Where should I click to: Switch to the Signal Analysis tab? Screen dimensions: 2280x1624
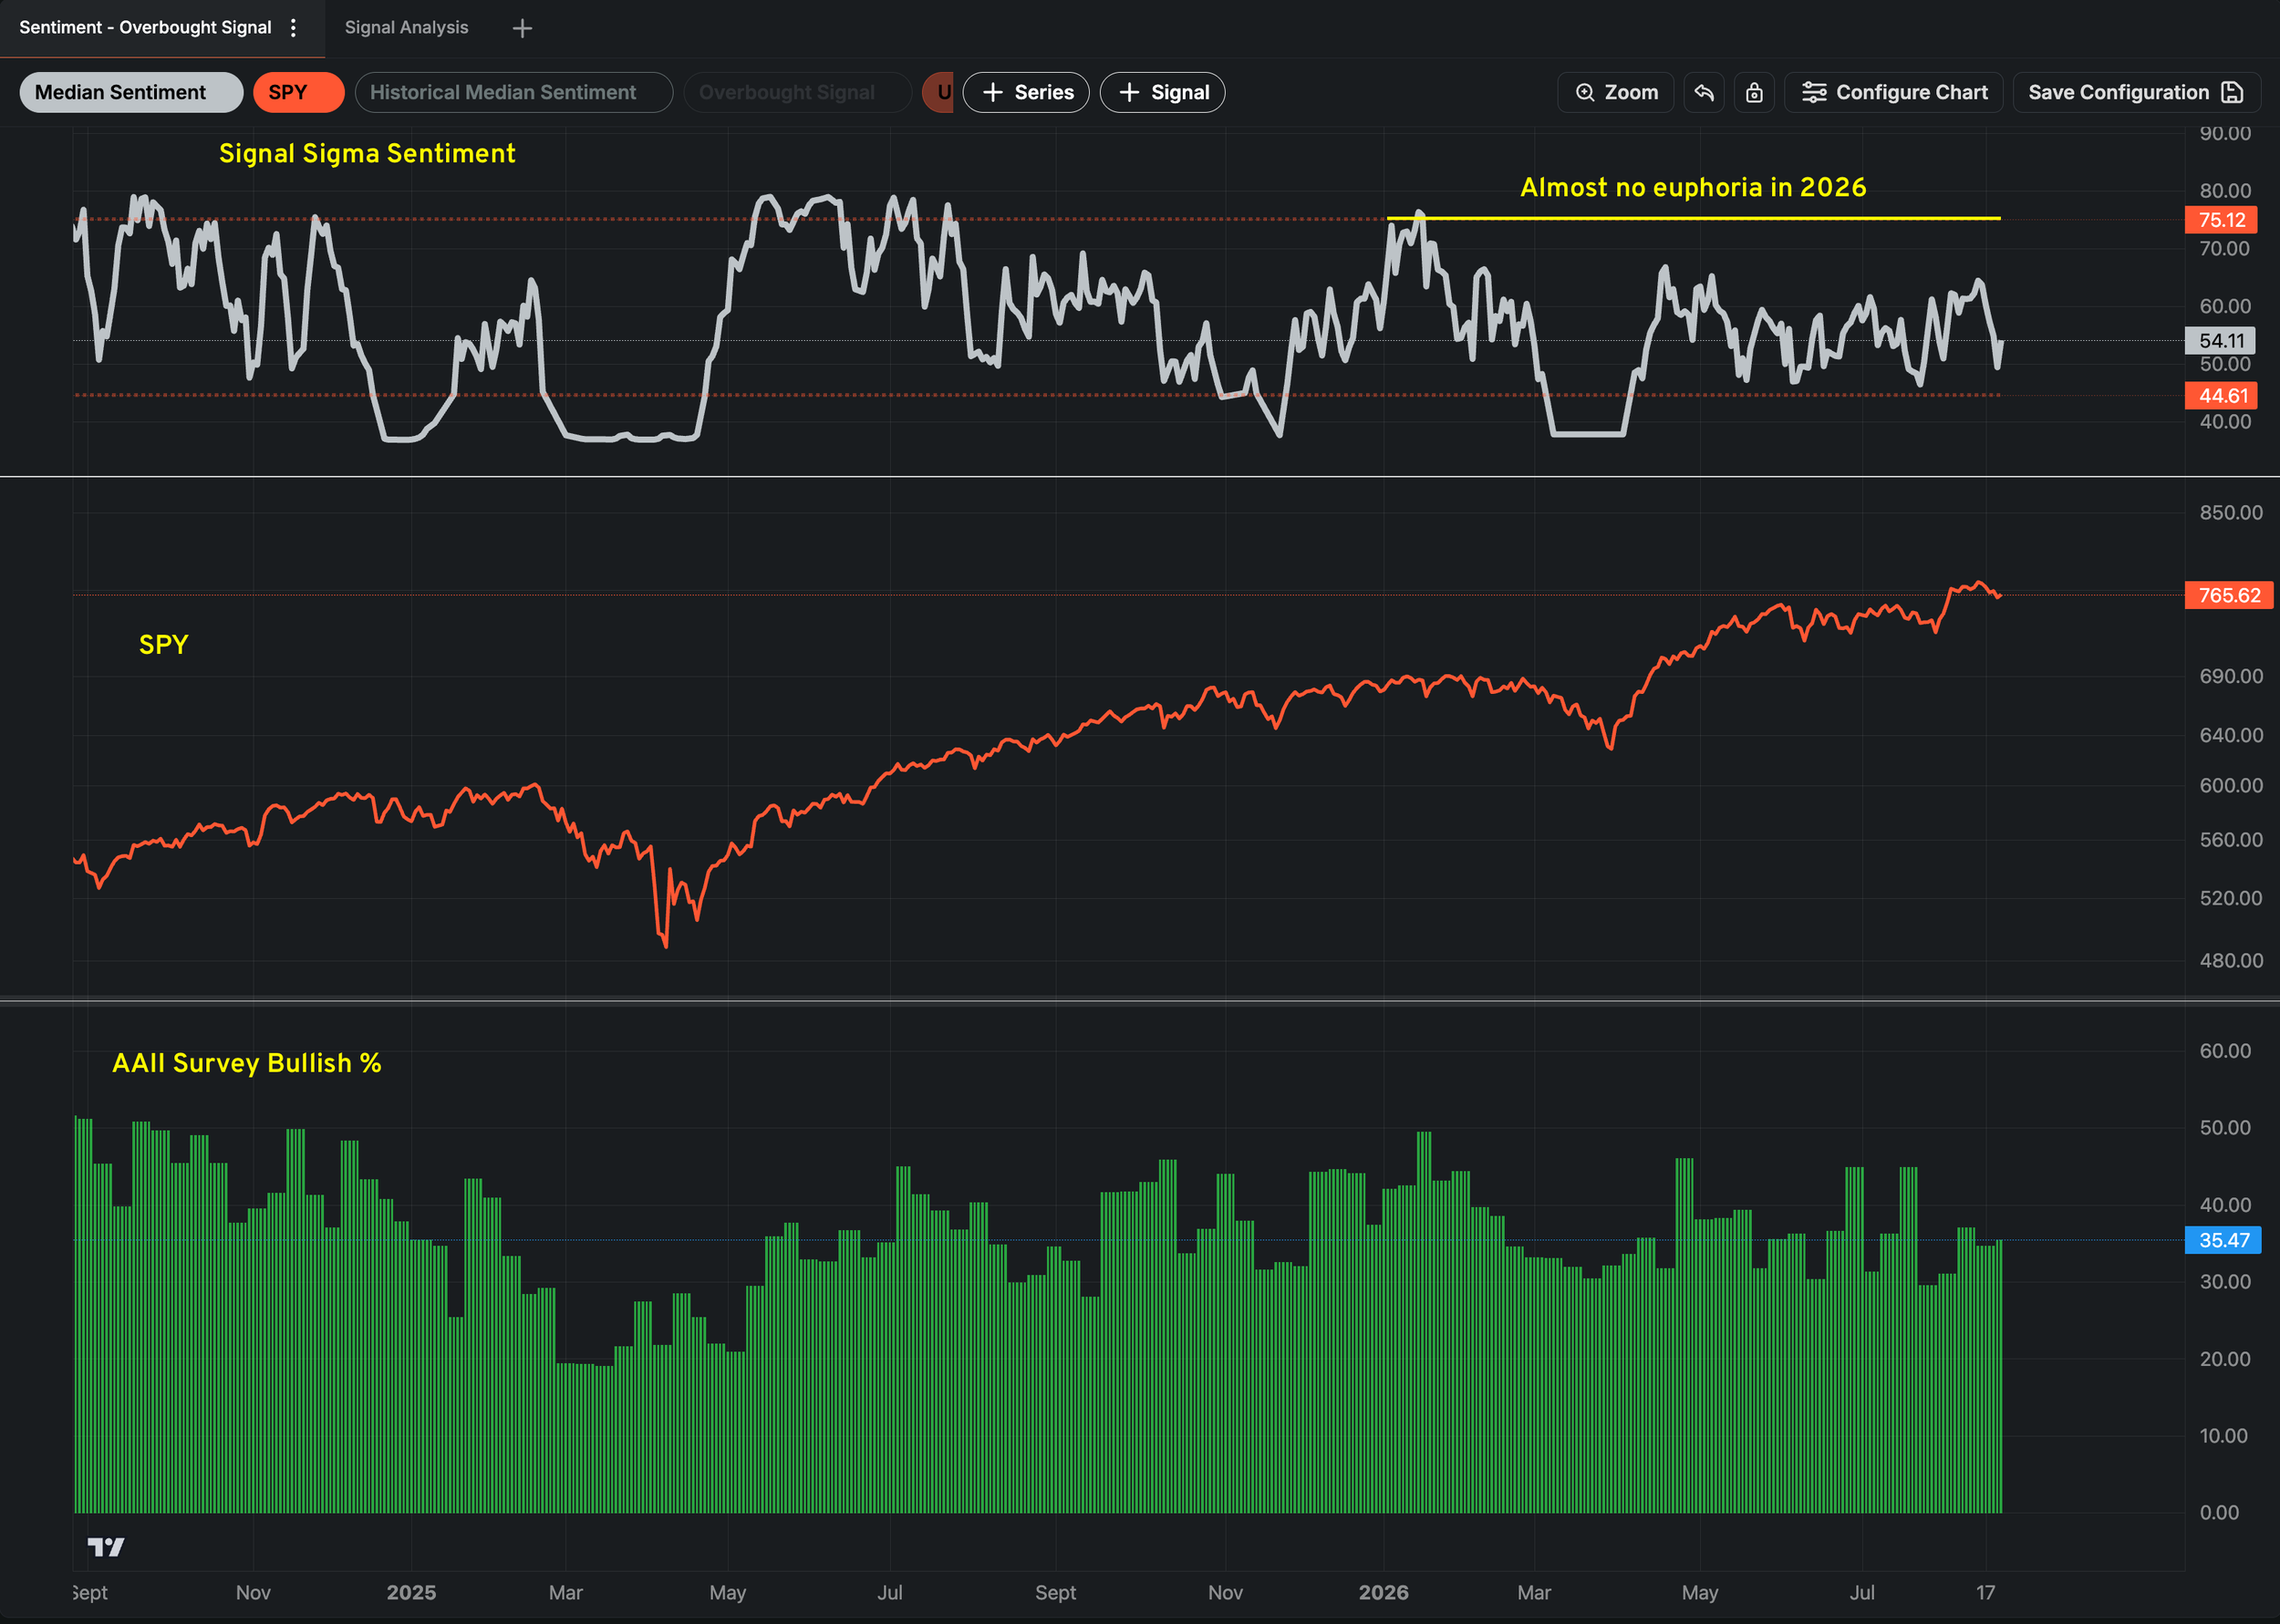click(x=406, y=28)
